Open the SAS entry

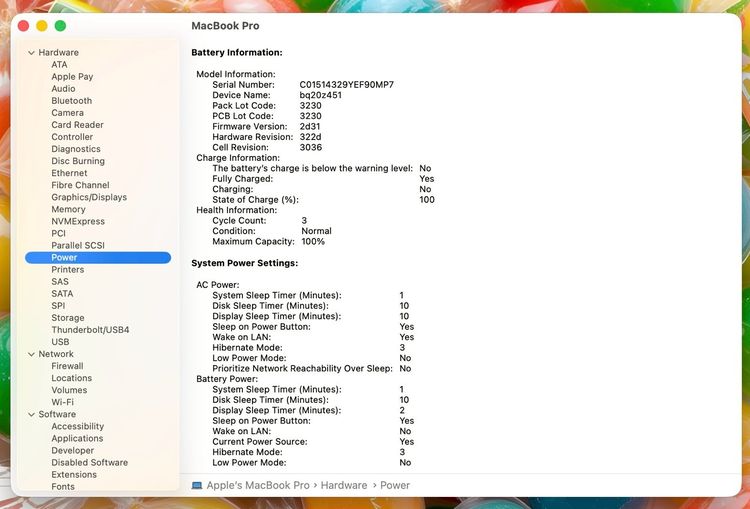coord(60,281)
